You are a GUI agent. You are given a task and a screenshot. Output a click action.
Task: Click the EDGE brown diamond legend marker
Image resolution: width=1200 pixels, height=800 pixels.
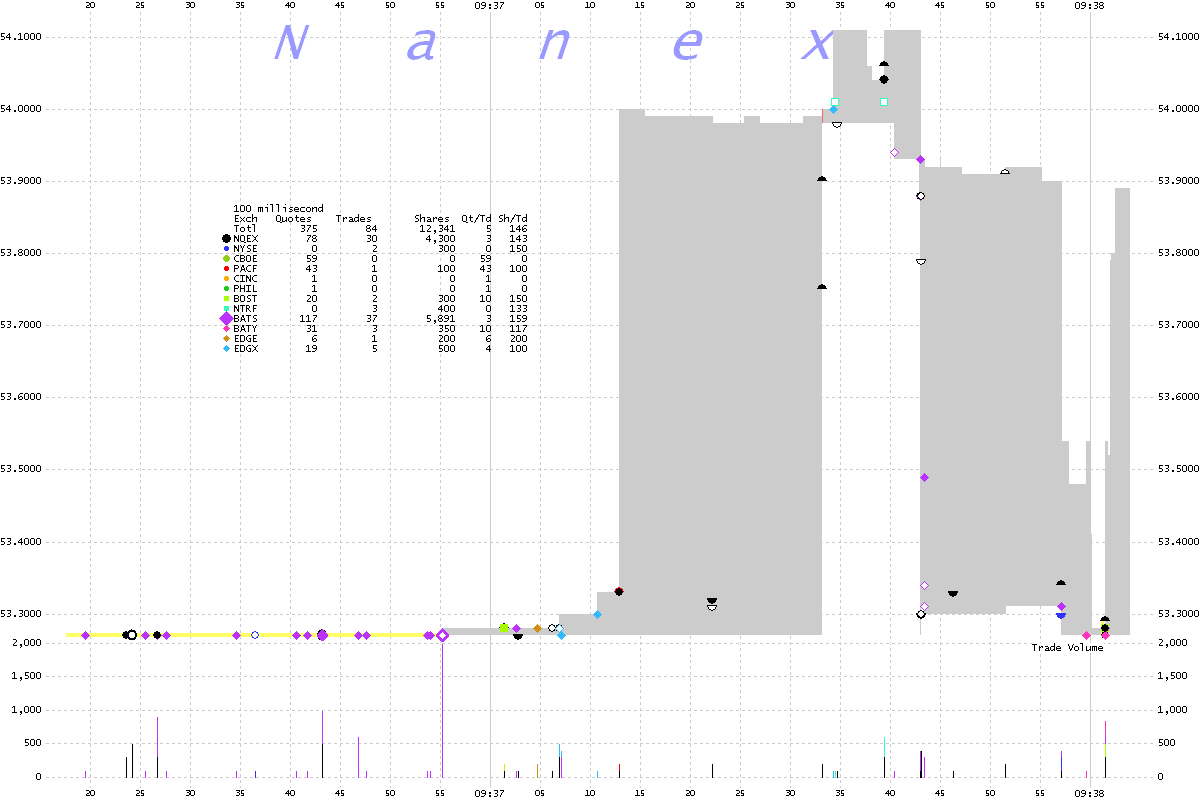(x=227, y=339)
